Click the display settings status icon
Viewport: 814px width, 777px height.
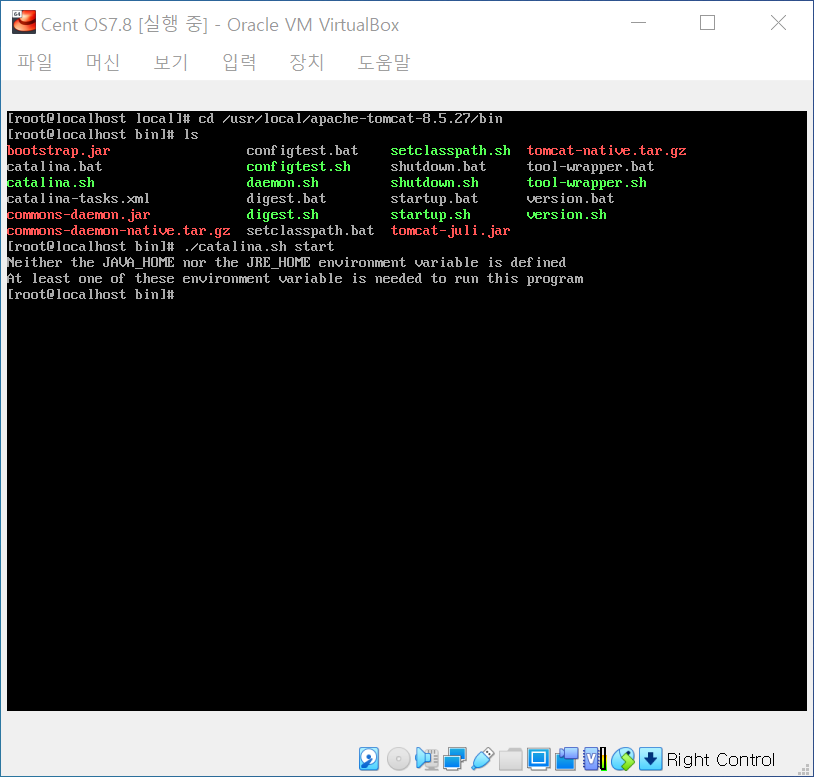539,759
